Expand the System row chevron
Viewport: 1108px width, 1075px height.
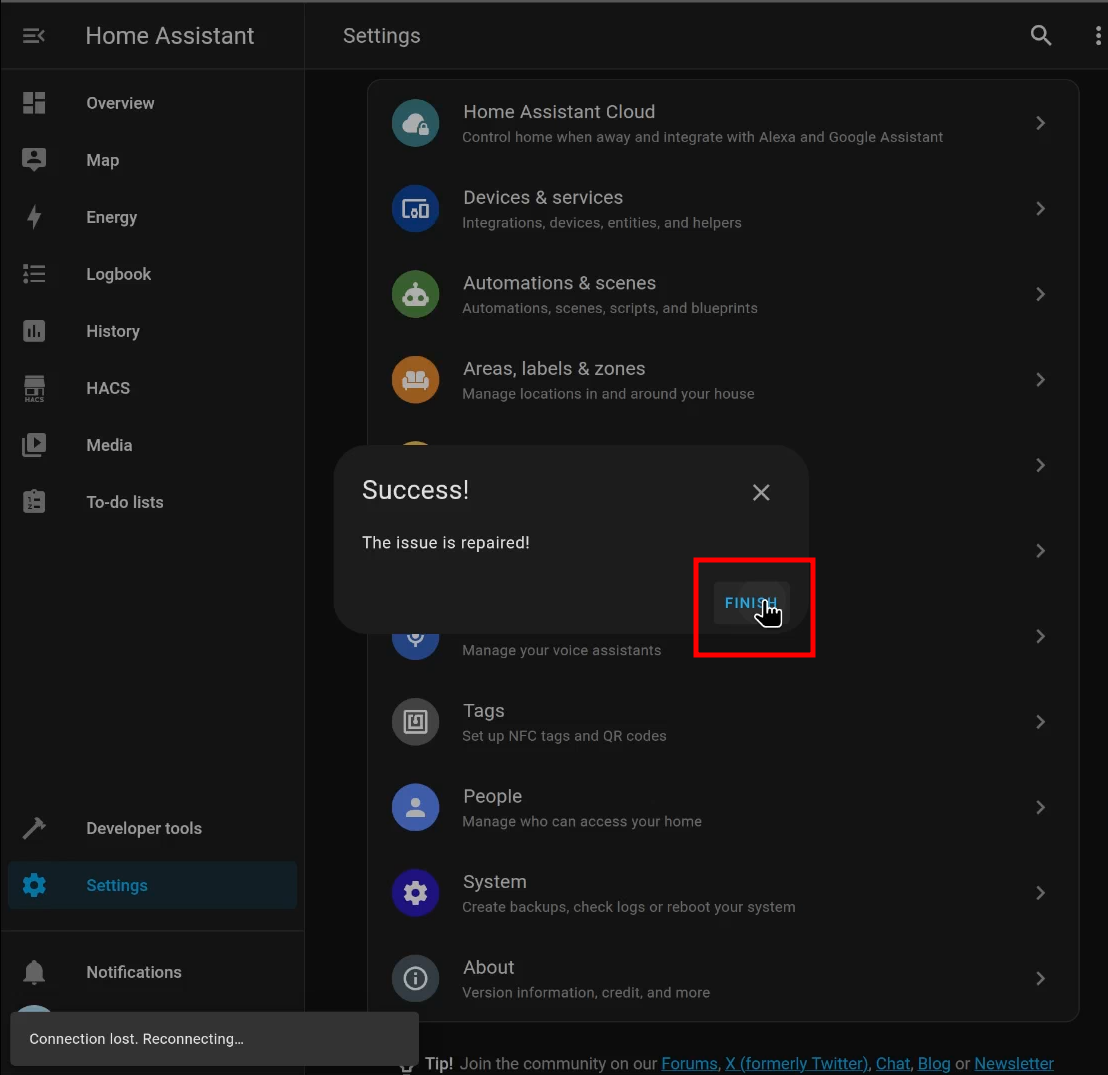point(1040,893)
